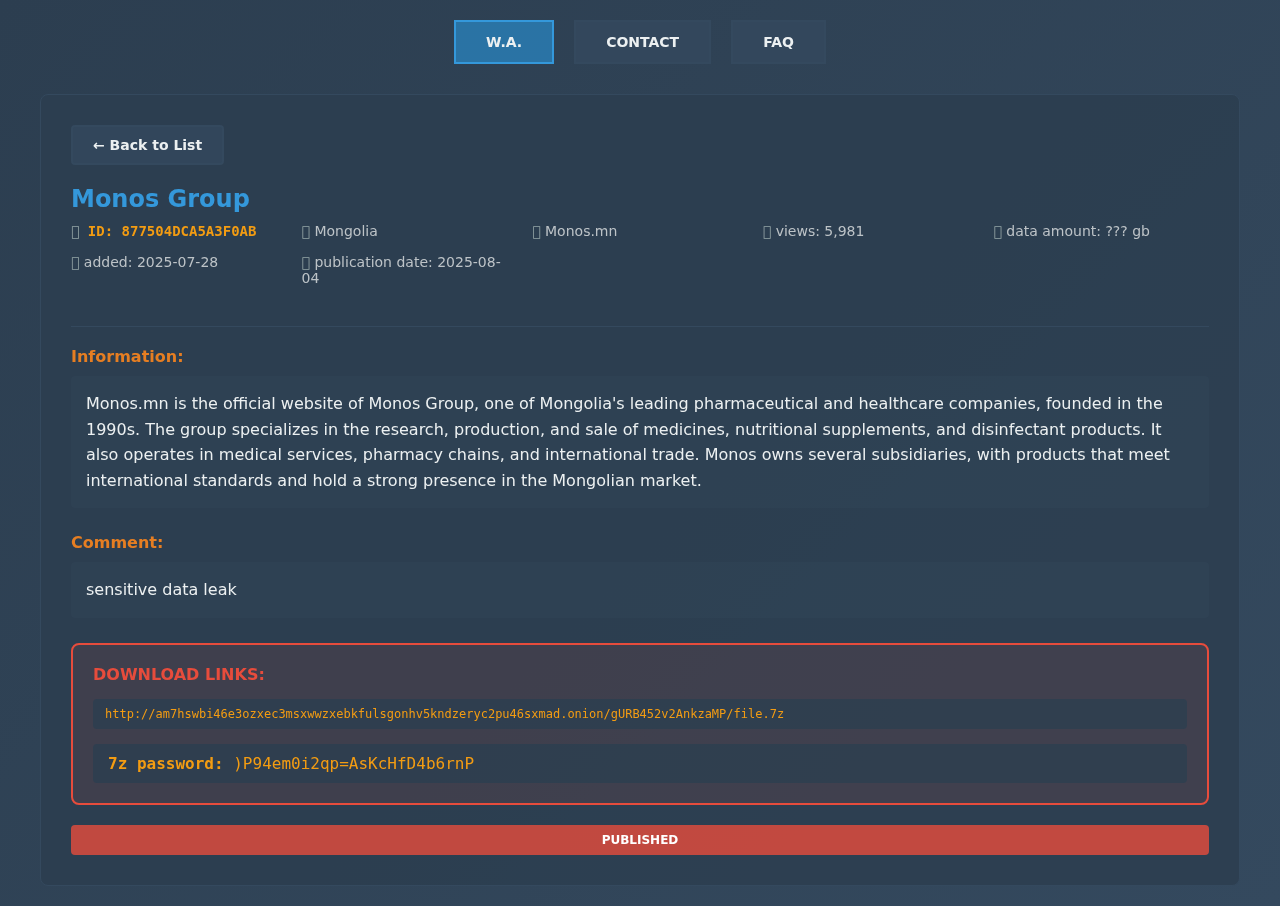Click the 7z password field
Image resolution: width=1280 pixels, height=906 pixels.
(x=640, y=764)
